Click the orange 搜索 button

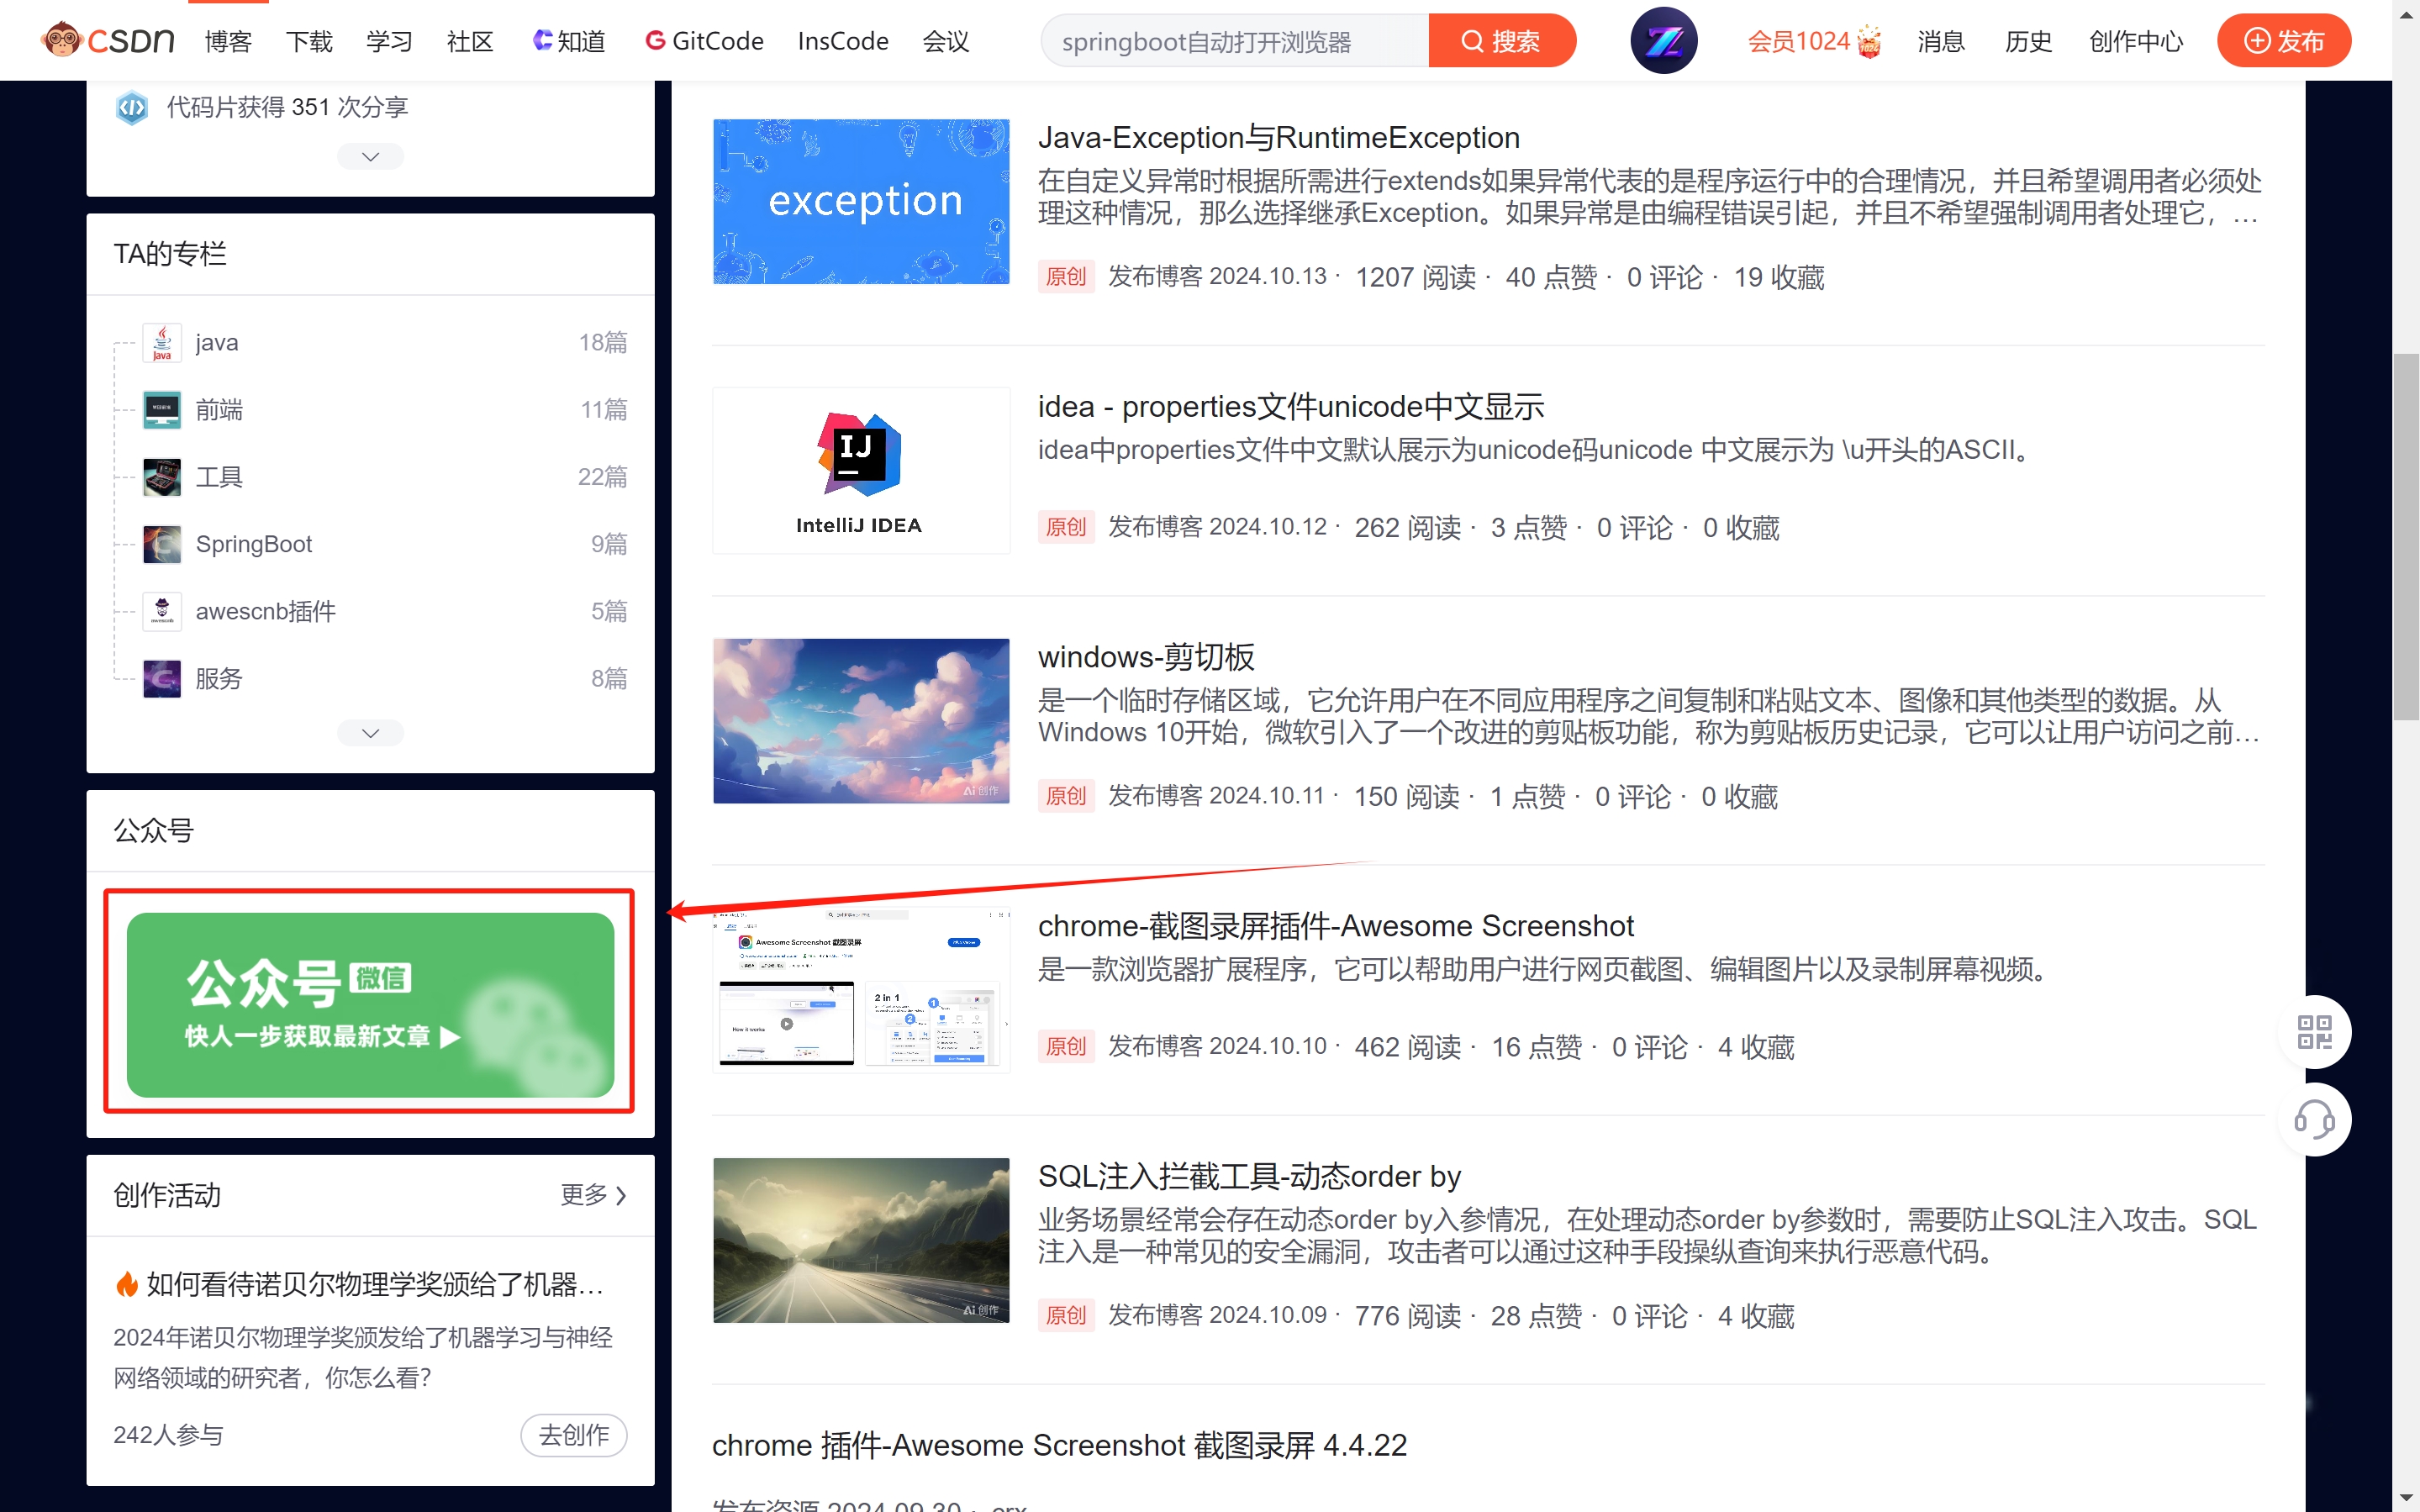1501,41
